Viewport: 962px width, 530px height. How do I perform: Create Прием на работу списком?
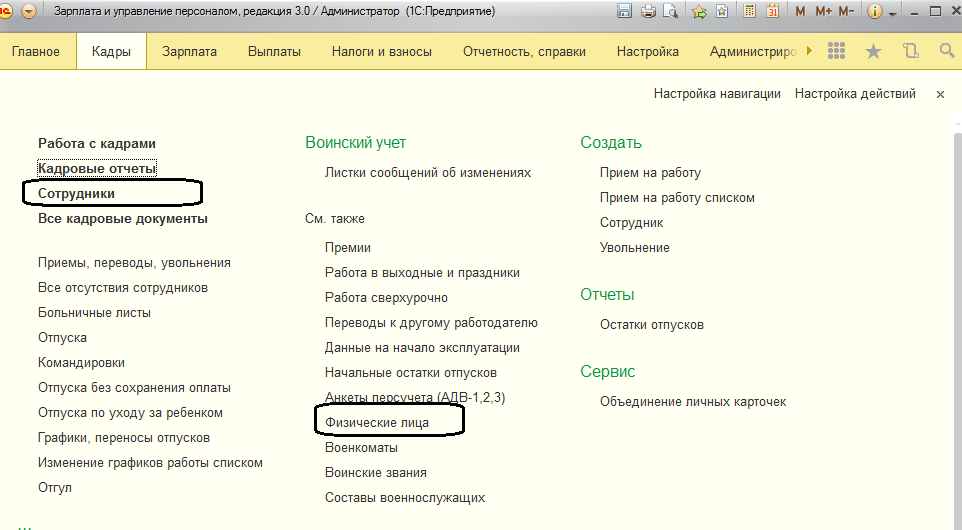677,198
